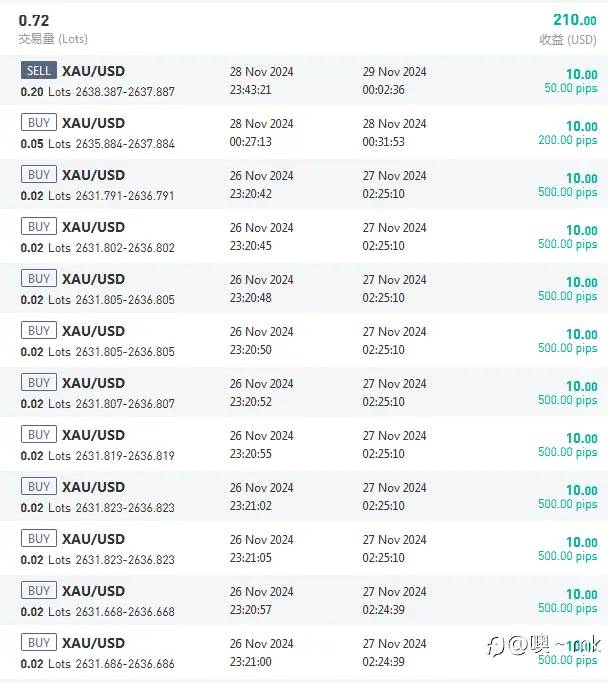Image resolution: width=608 pixels, height=683 pixels.
Task: Select trade with price 2631.823-2636.823 opened 23:21:05
Action: click(x=304, y=548)
